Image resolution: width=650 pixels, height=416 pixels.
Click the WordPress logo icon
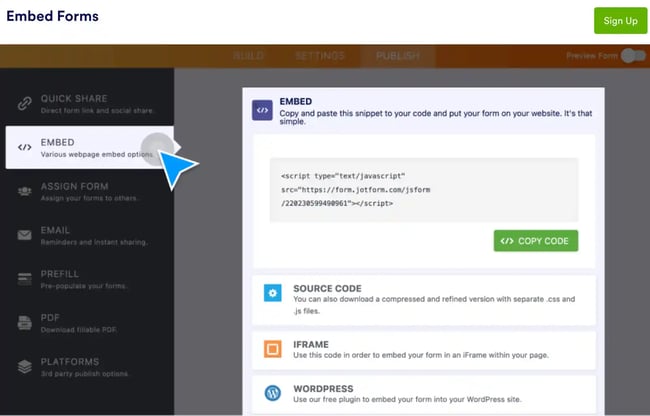(273, 393)
